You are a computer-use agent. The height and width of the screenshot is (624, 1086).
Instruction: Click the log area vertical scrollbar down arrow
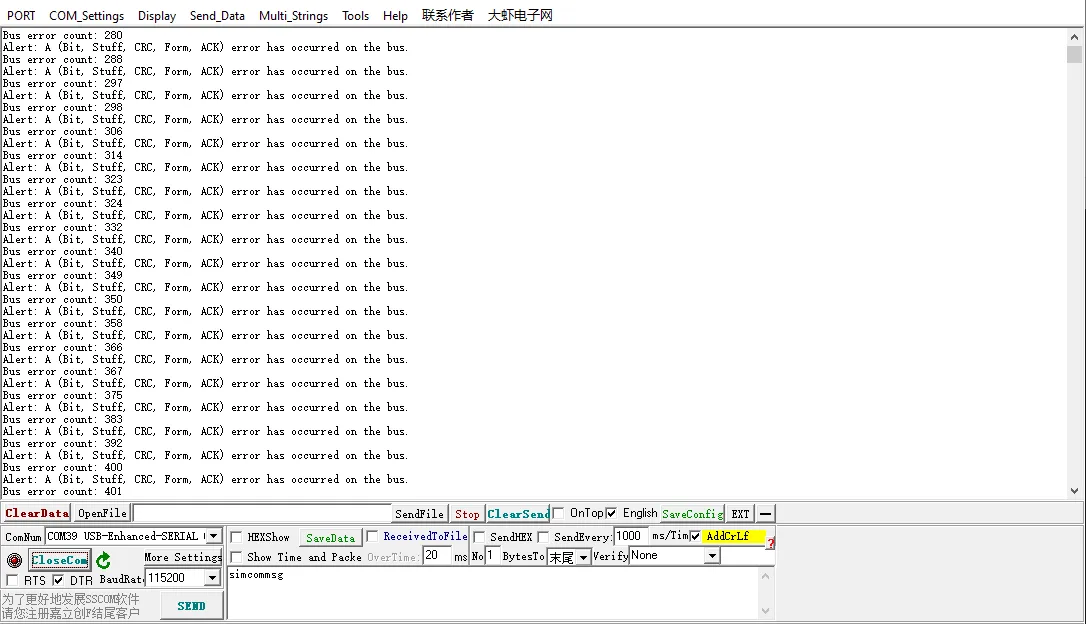coord(1075,491)
